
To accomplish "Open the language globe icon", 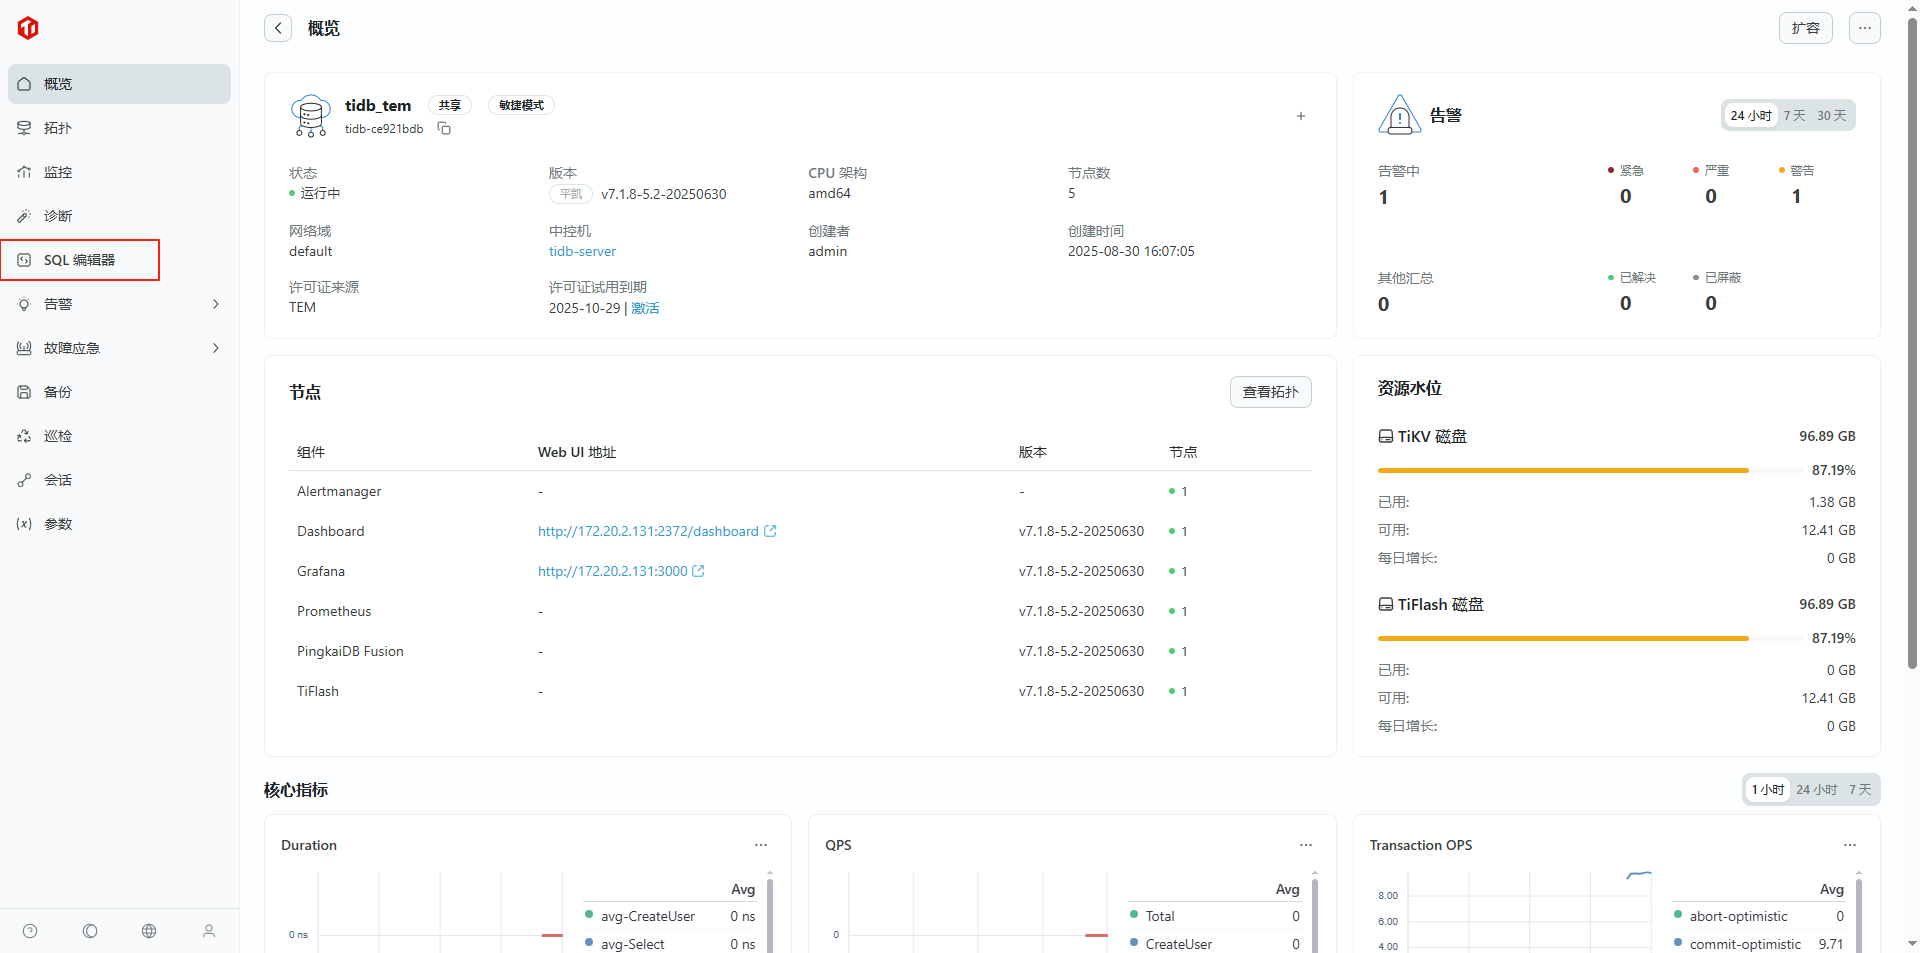I will (x=149, y=931).
